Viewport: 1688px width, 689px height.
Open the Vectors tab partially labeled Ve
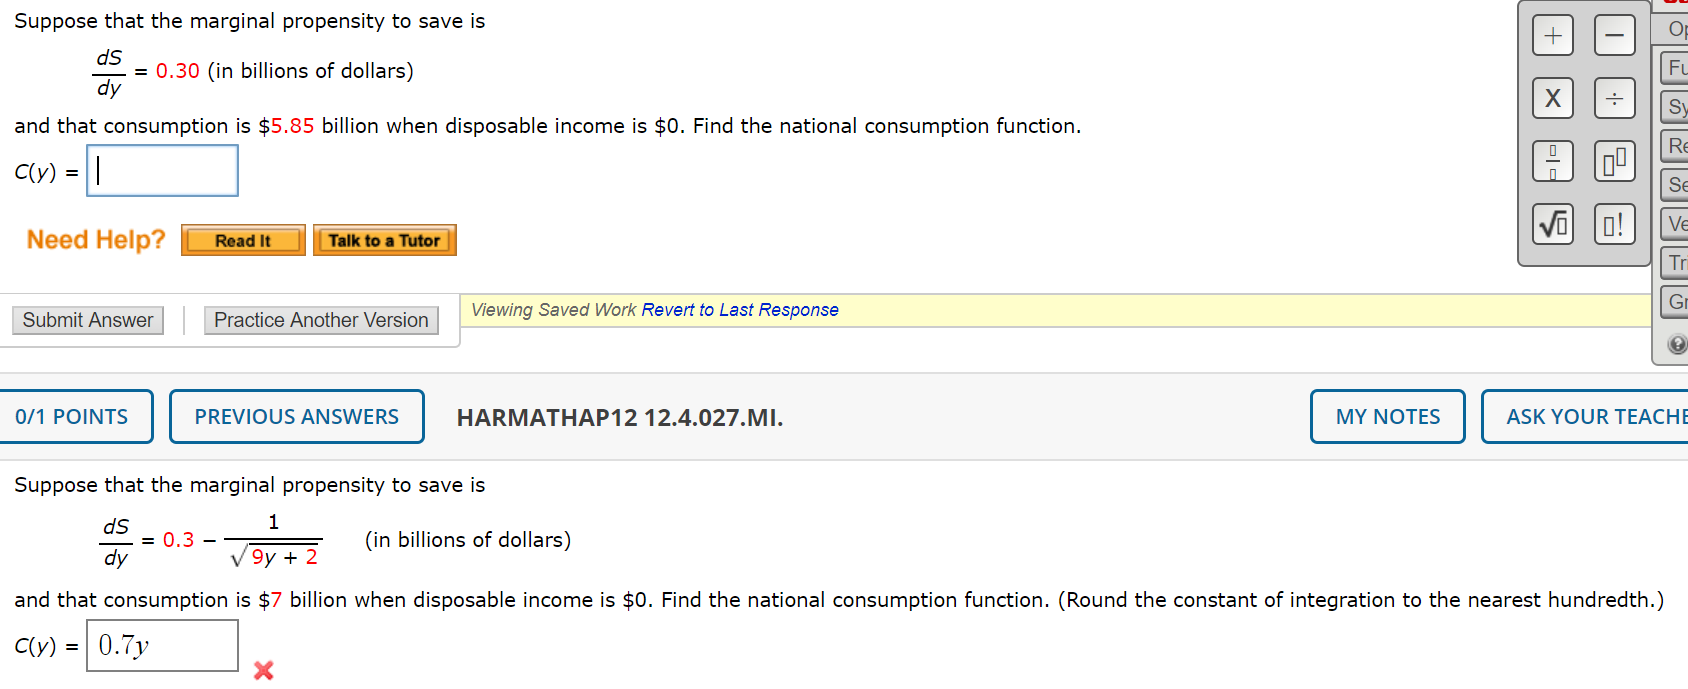tap(1675, 224)
